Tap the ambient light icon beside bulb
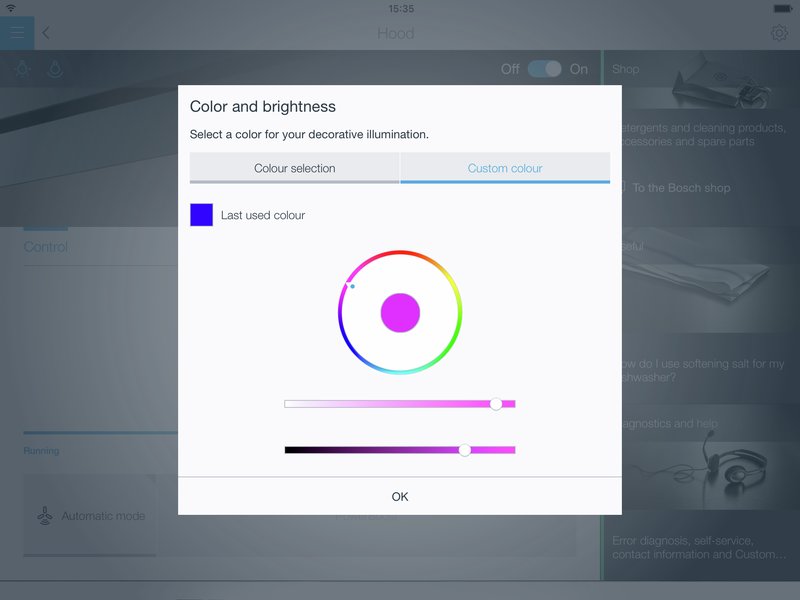This screenshot has height=600, width=800. (56, 70)
